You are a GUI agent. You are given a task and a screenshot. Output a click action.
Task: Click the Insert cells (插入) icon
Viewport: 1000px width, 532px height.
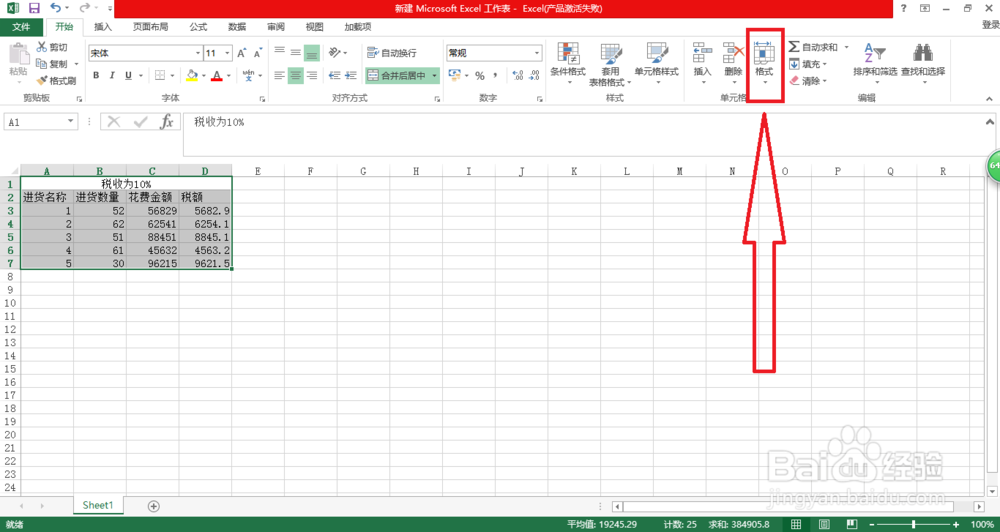click(702, 53)
